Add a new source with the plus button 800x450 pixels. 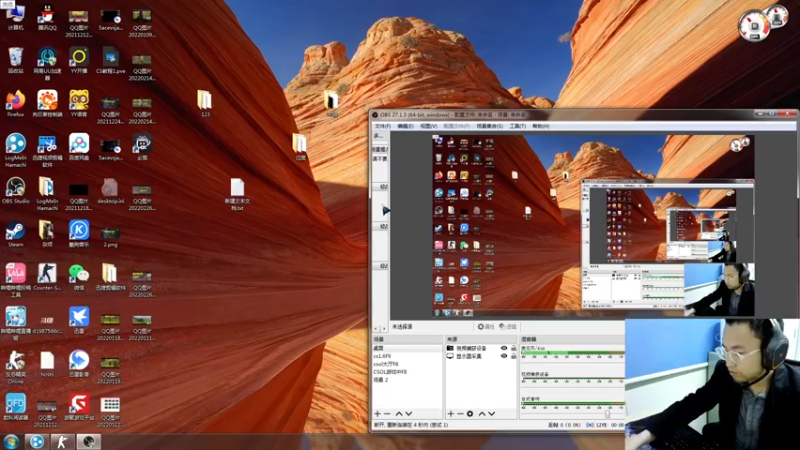(x=451, y=414)
